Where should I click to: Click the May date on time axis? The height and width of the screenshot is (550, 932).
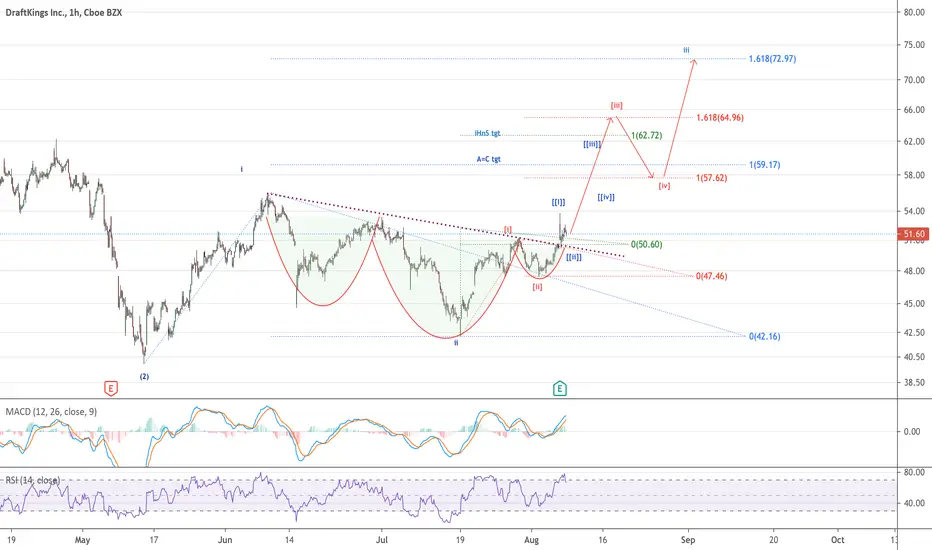tap(82, 540)
